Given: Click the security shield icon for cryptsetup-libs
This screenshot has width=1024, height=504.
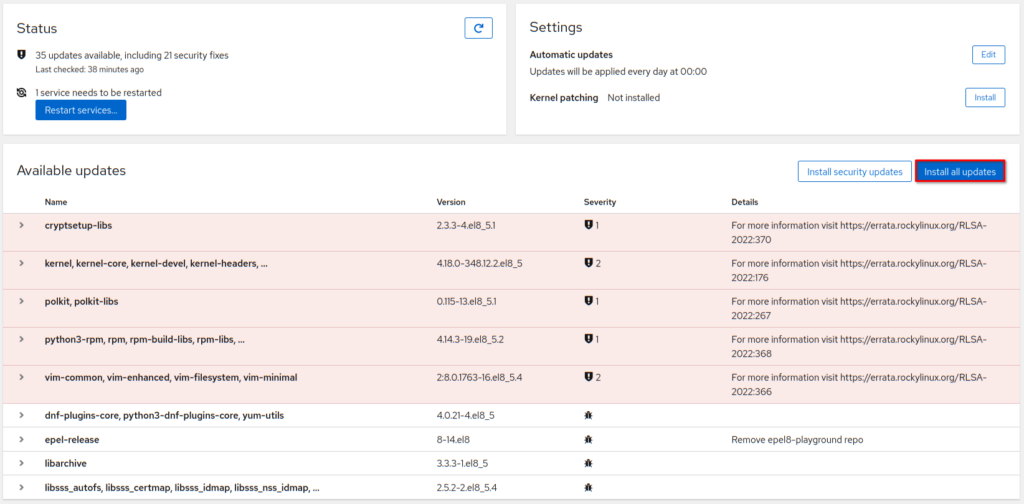Looking at the screenshot, I should click(588, 226).
